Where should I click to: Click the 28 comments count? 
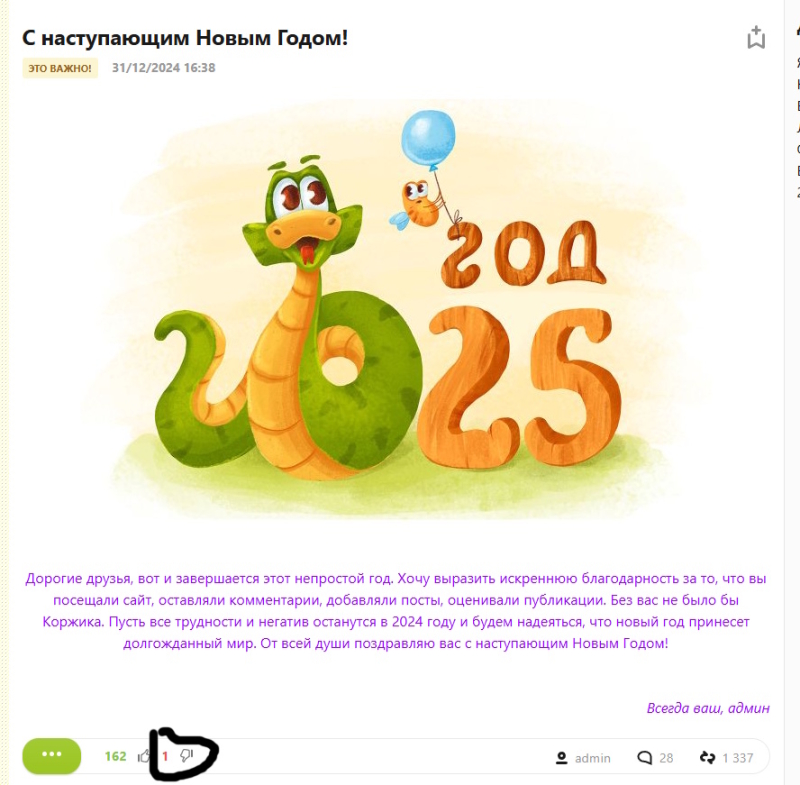coord(666,758)
